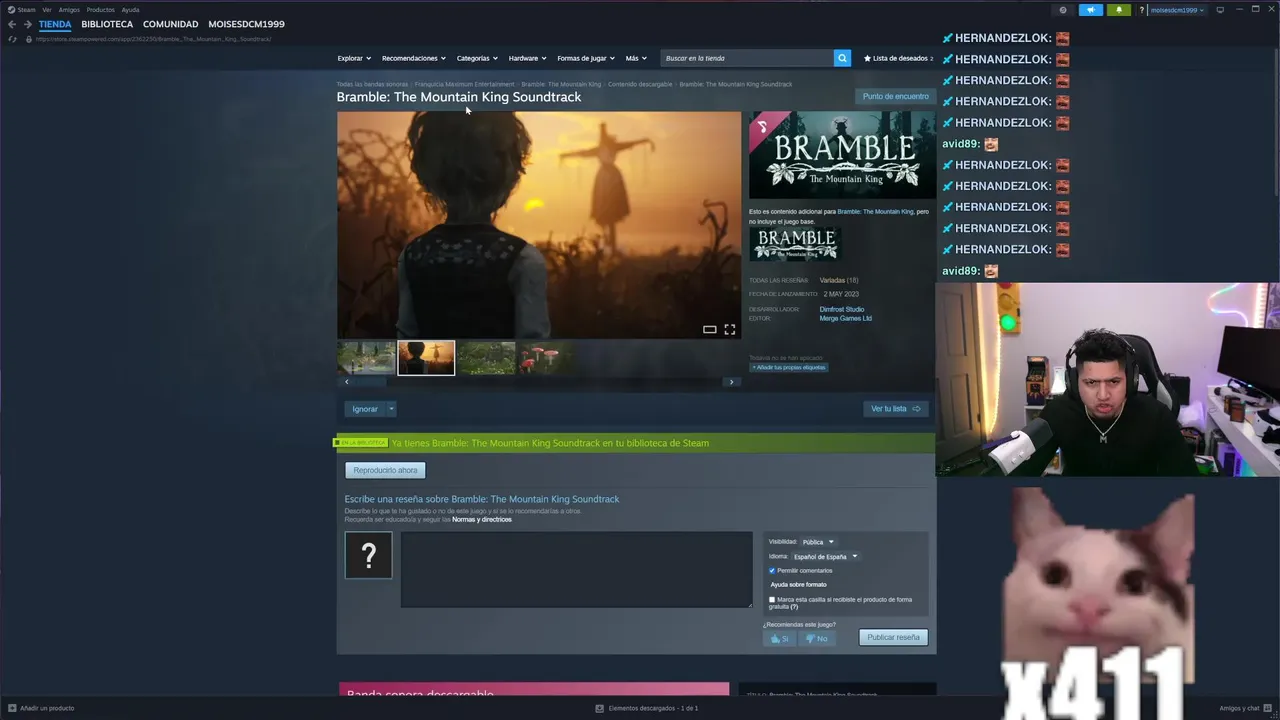1280x720 pixels.
Task: Click thumbs up Sí recommendation
Action: (779, 638)
